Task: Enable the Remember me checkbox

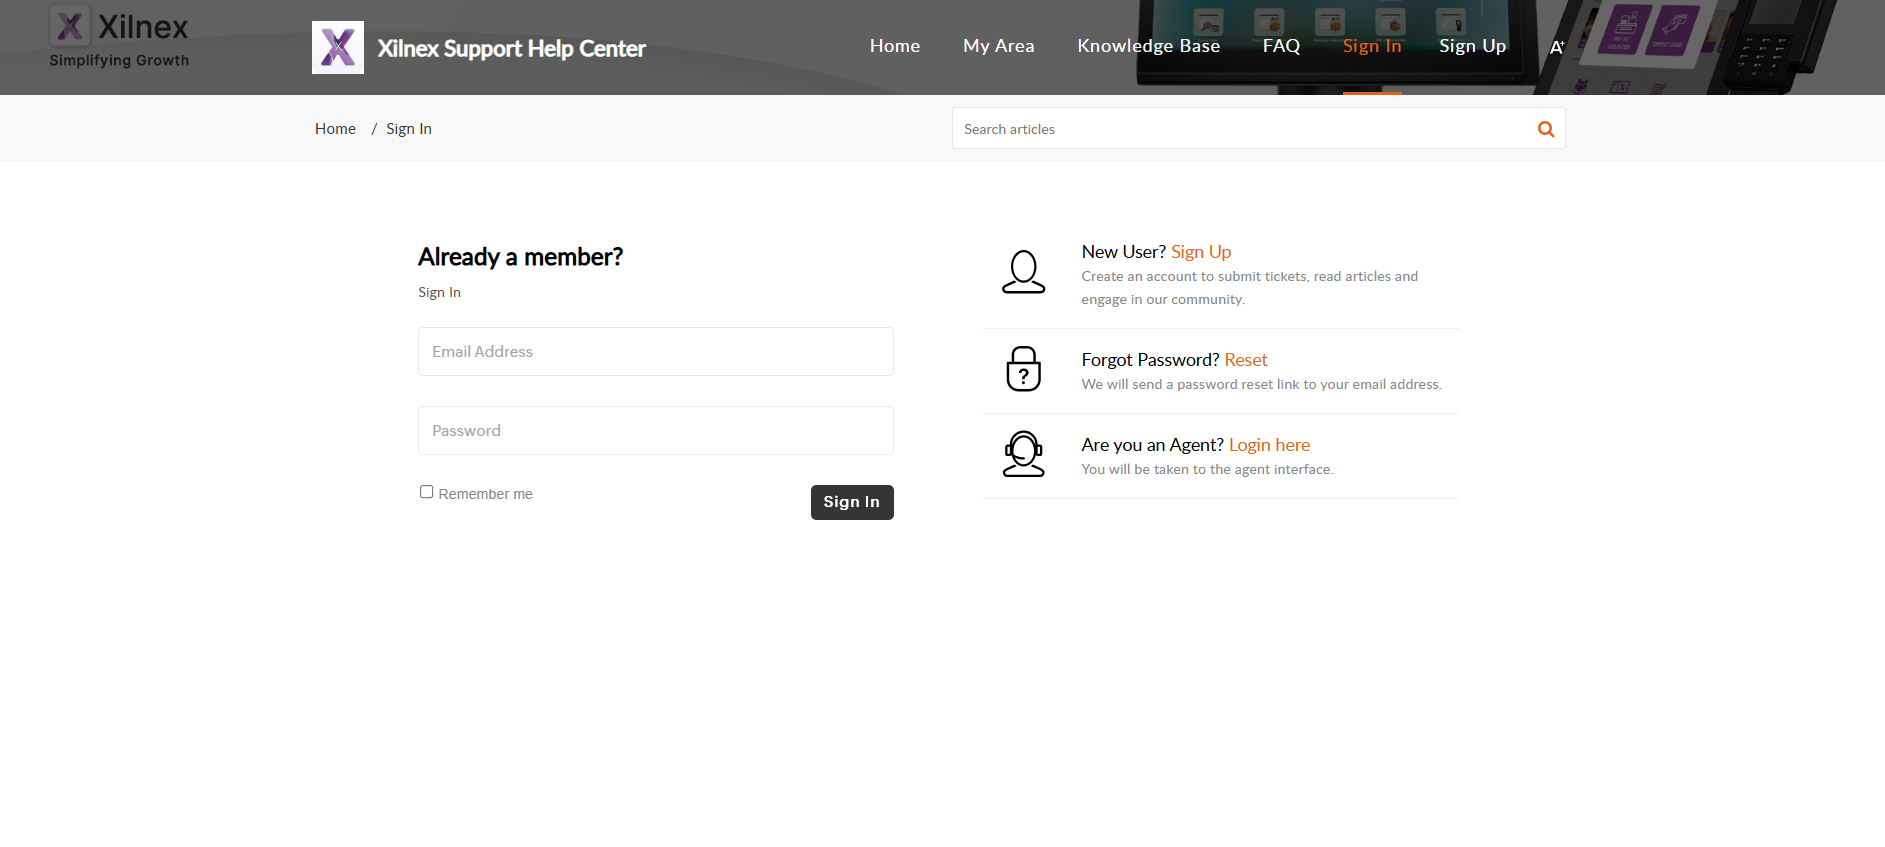Action: [427, 492]
